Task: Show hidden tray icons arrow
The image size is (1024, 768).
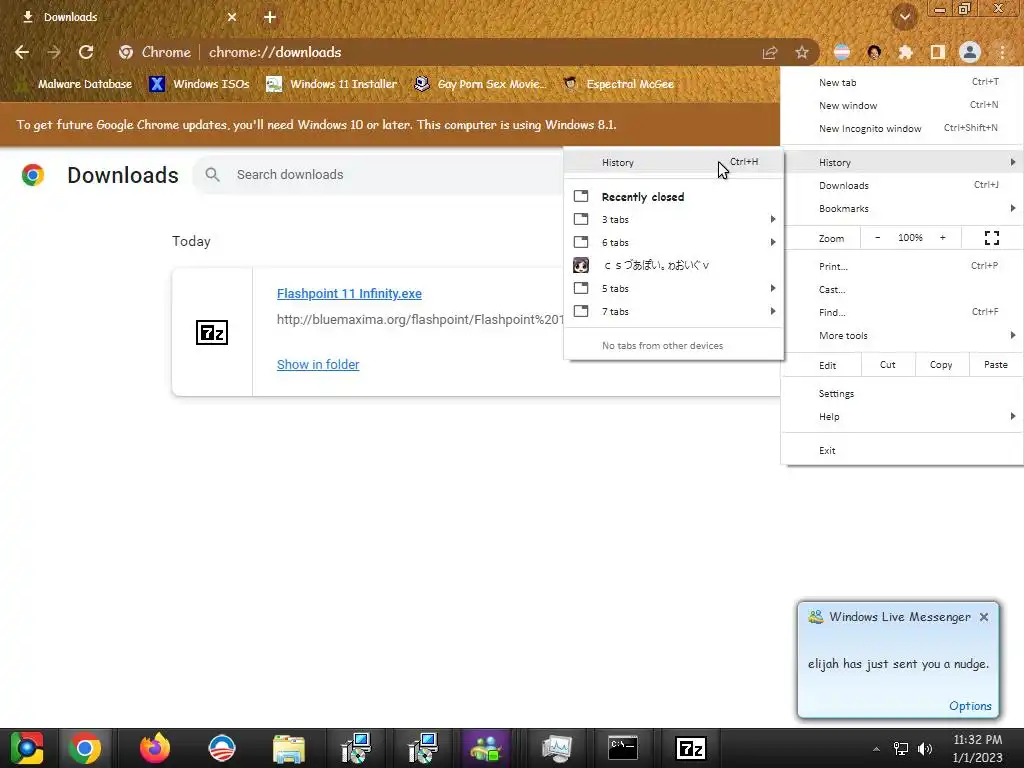Action: coord(876,749)
